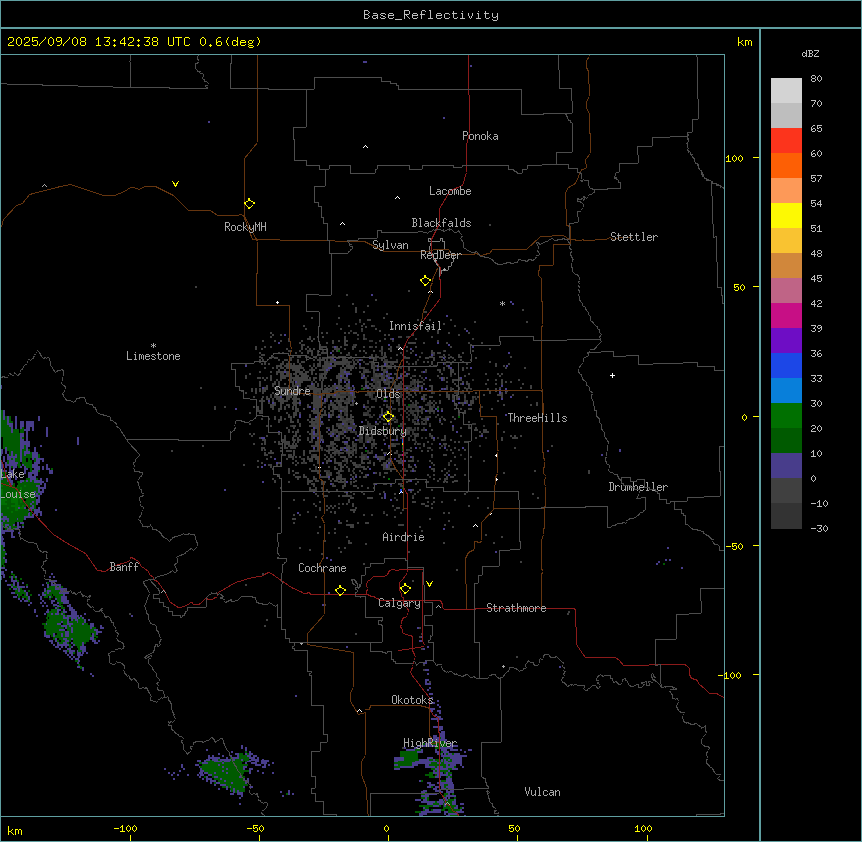The image size is (862, 842).
Task: Pick the magenta legend swatch near 39
Action: tap(786, 315)
